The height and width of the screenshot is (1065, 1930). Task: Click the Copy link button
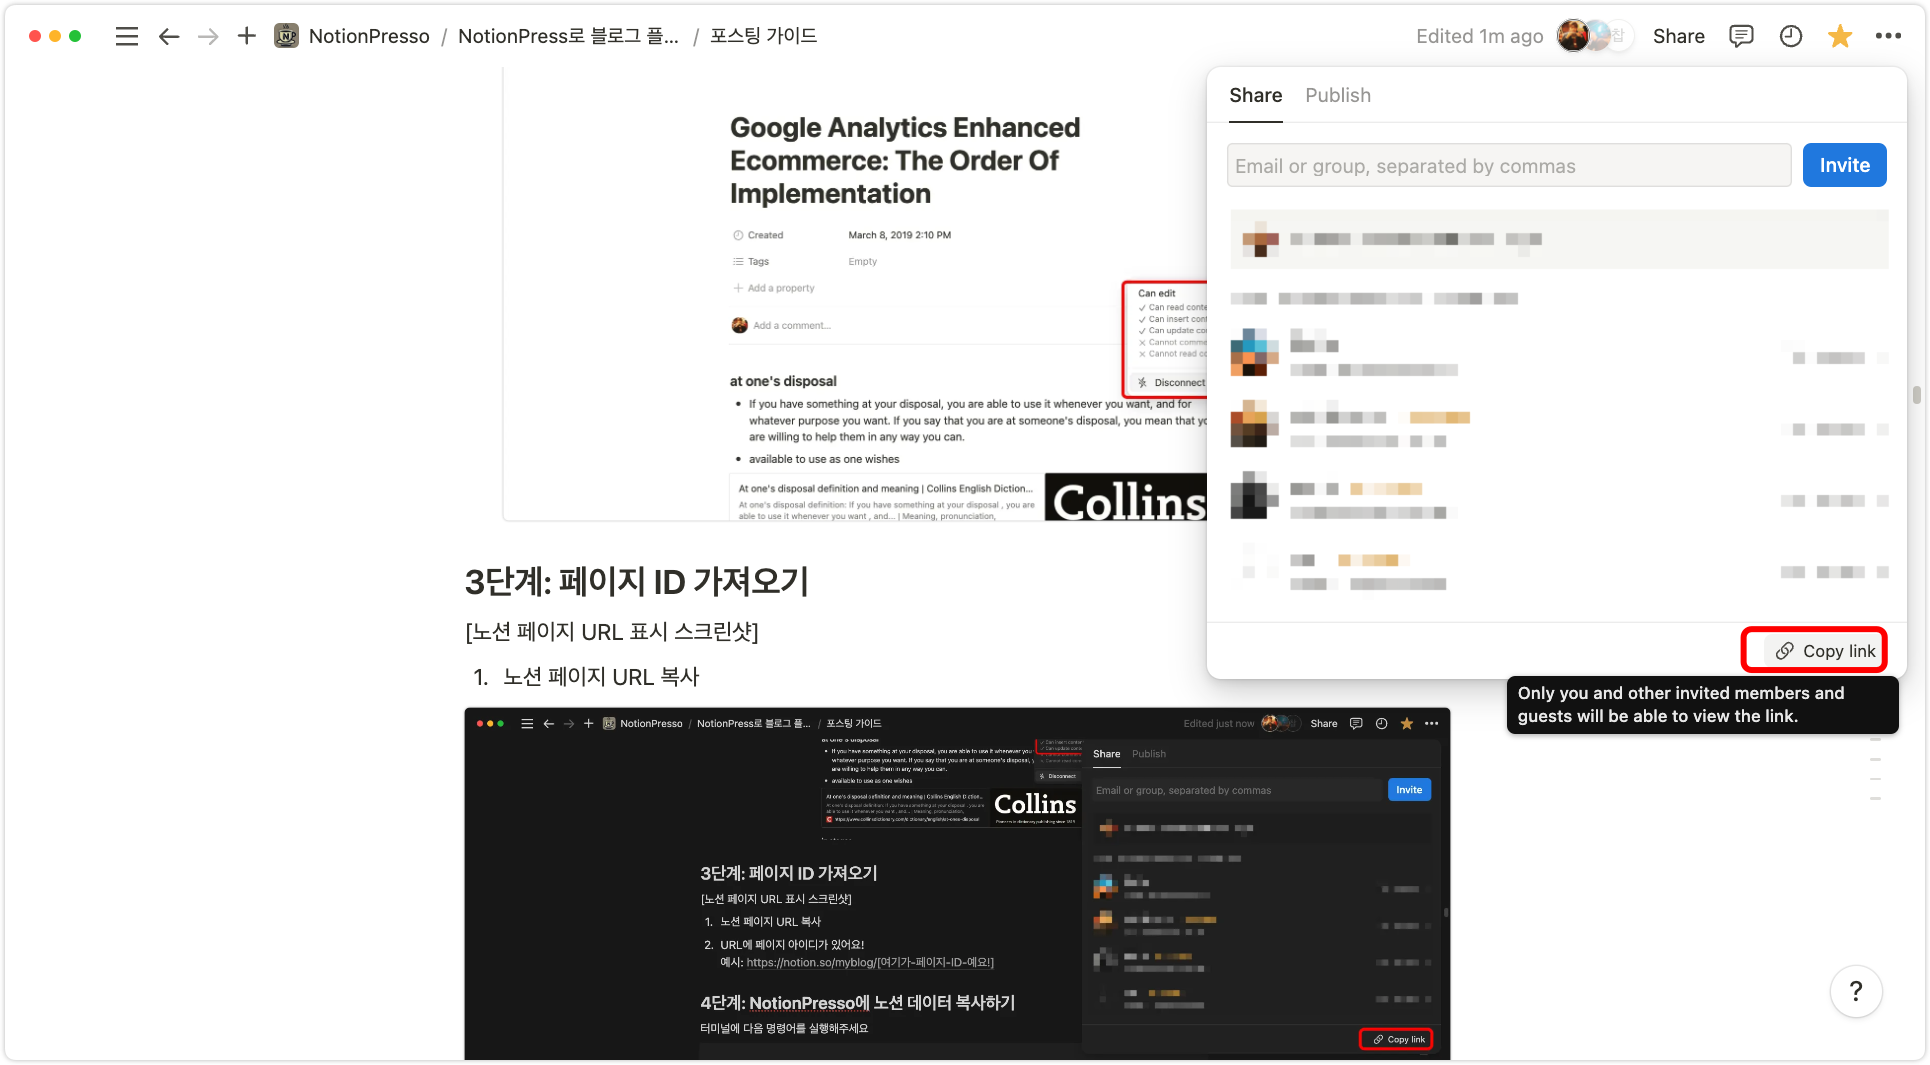[x=1826, y=651]
